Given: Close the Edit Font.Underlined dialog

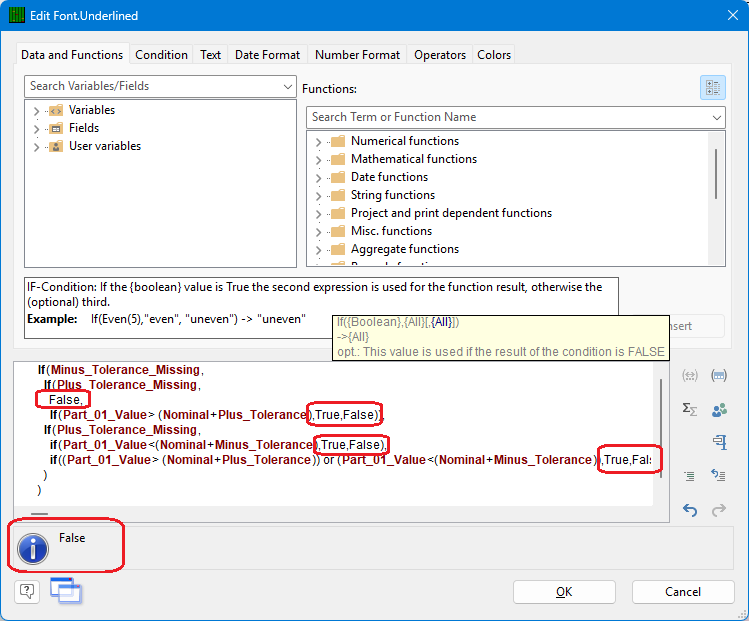Looking at the screenshot, I should pyautogui.click(x=733, y=15).
